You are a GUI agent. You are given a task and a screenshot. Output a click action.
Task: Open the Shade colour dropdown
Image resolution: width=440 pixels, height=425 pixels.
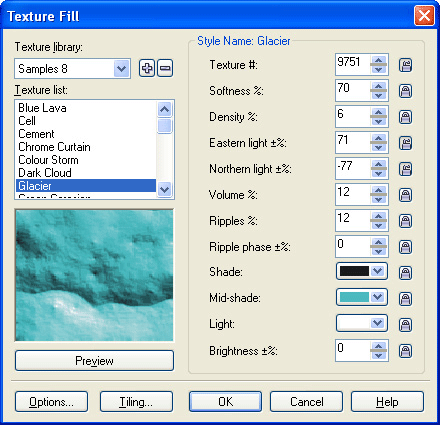click(377, 271)
